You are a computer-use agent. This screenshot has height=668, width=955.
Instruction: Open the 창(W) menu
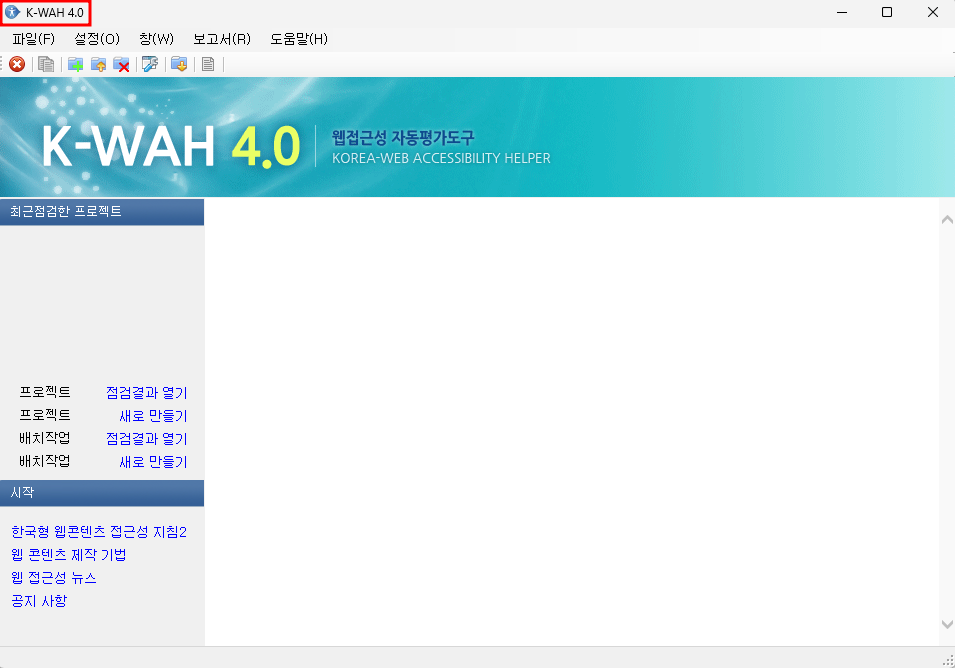pyautogui.click(x=157, y=39)
